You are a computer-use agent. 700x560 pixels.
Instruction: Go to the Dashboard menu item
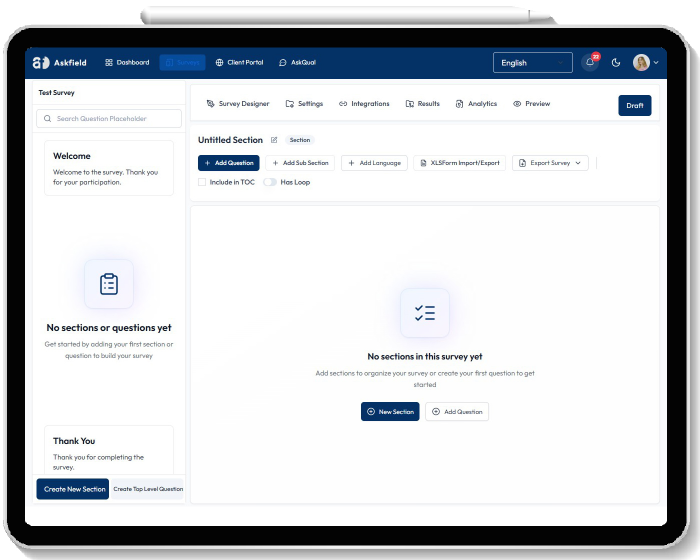click(127, 62)
